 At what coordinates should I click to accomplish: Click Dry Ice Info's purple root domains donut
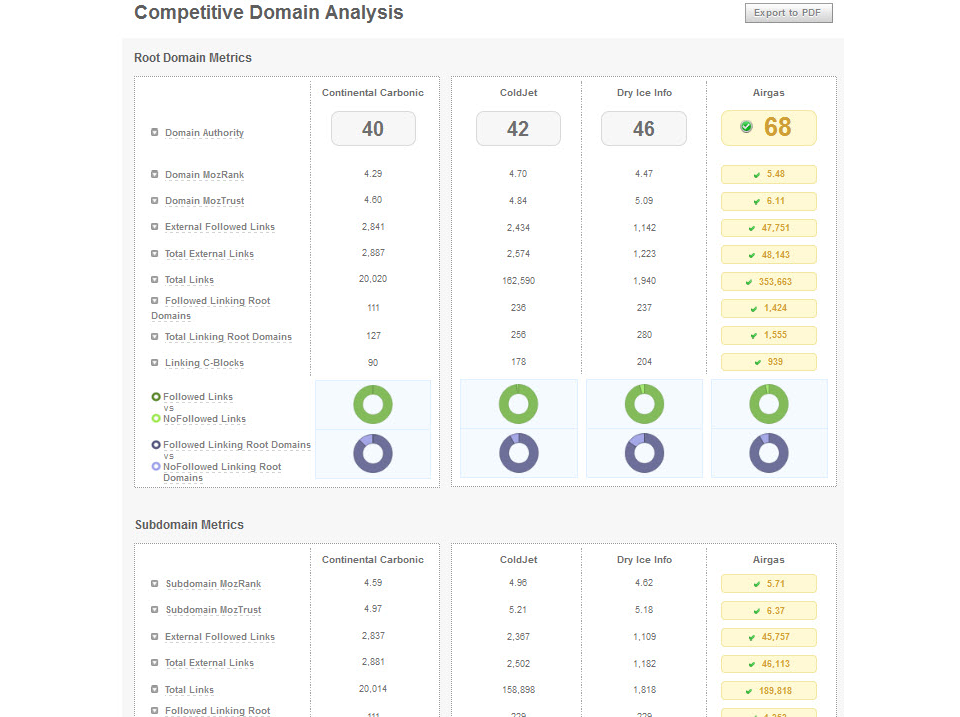[644, 453]
